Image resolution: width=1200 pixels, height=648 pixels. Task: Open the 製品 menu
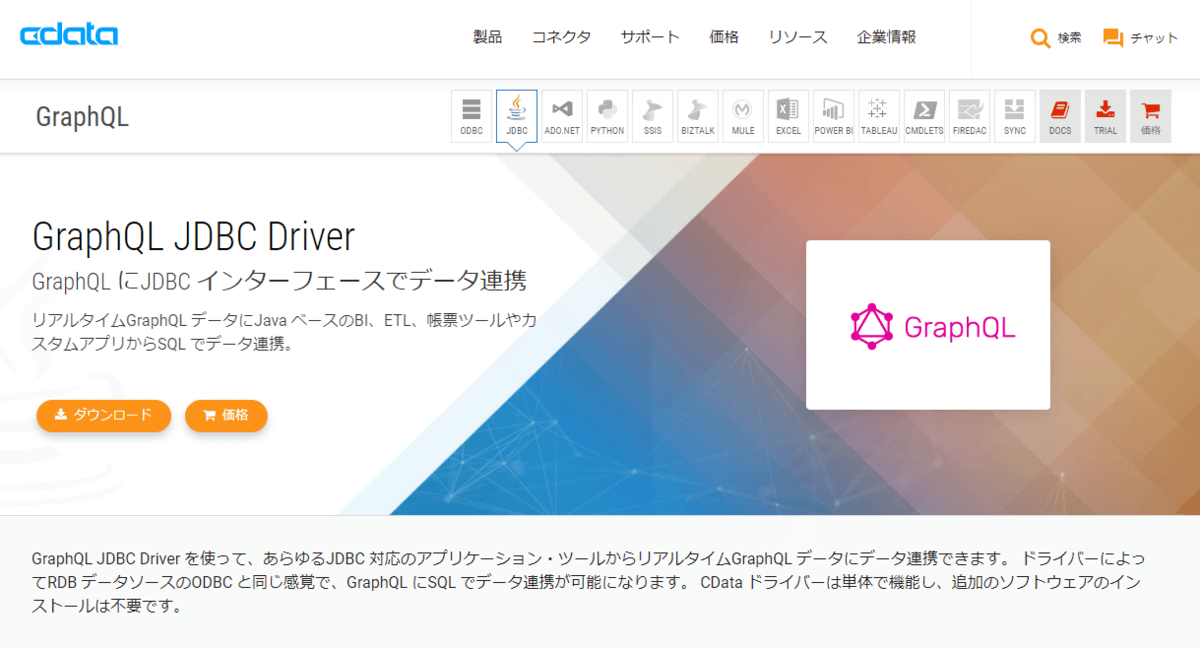[487, 37]
